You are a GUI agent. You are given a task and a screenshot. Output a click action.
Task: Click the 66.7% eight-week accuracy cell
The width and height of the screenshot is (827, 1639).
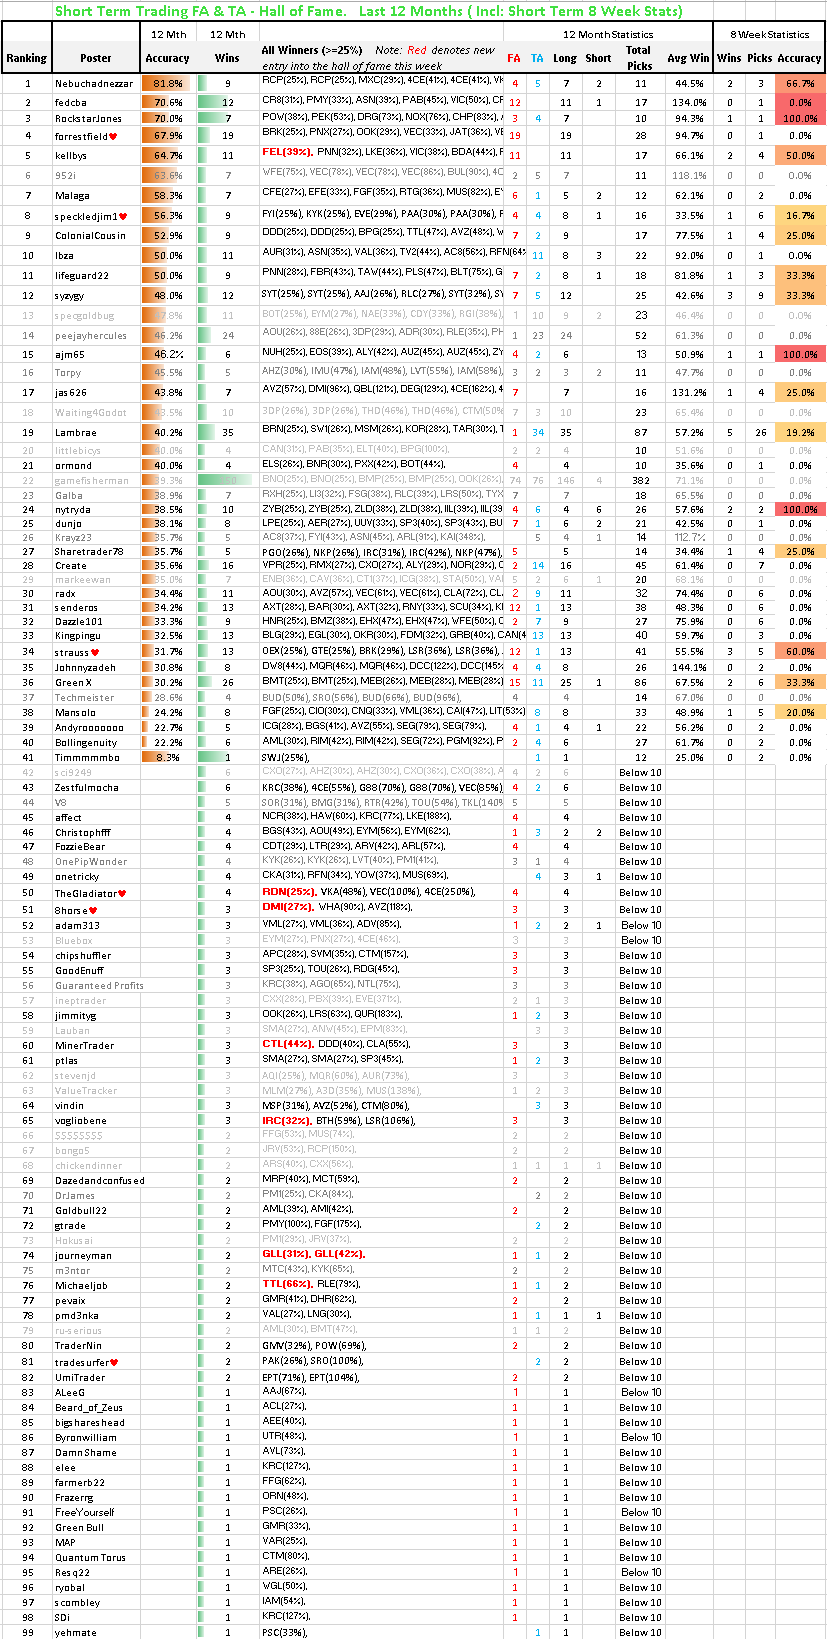[800, 84]
